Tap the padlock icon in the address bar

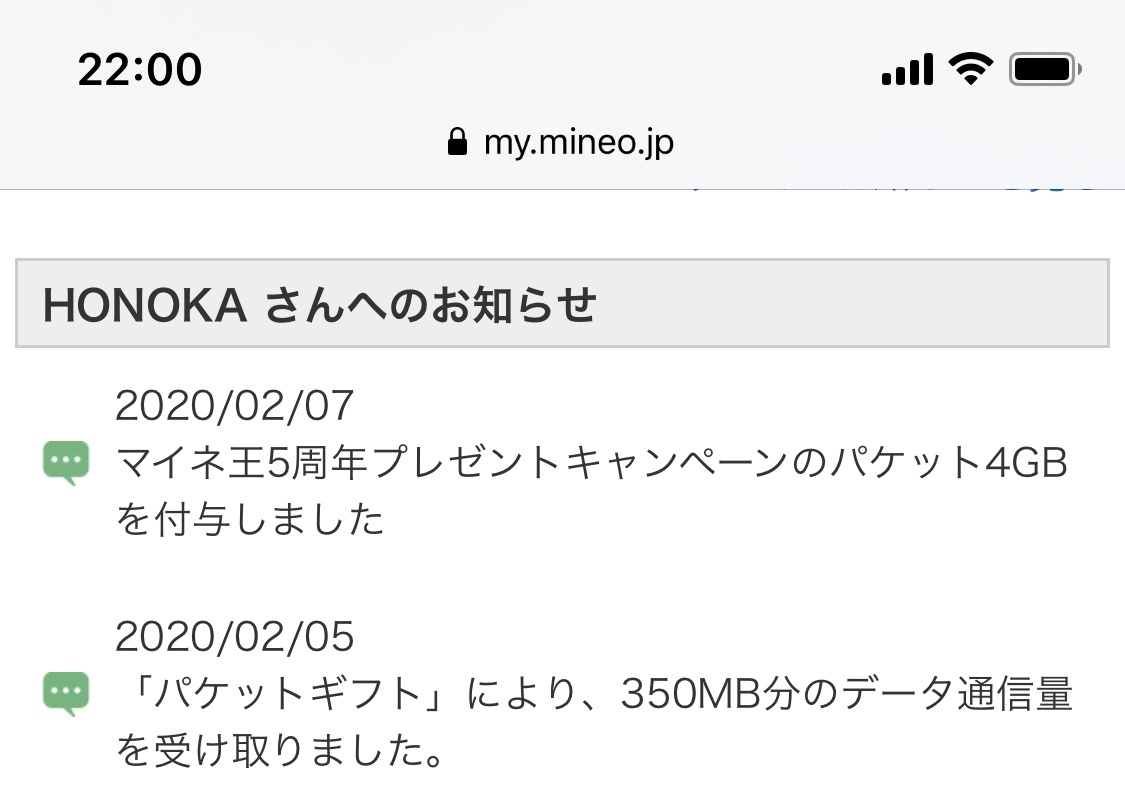coord(457,142)
